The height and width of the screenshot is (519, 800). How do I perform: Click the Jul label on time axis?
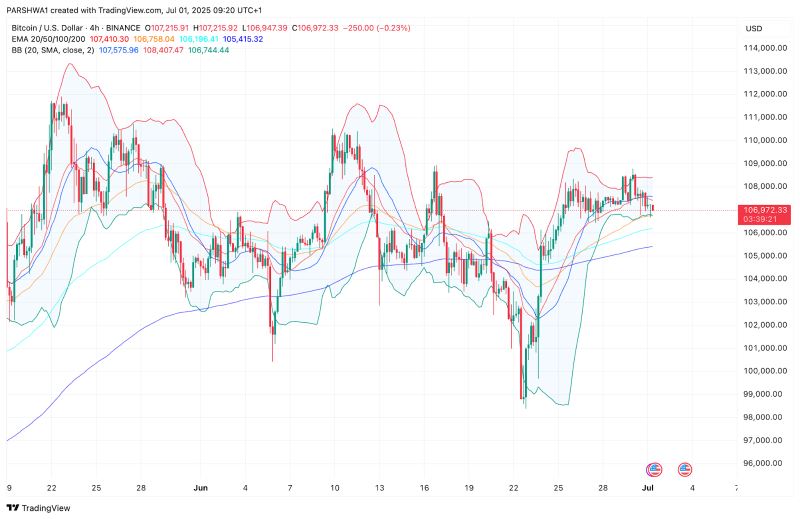click(649, 489)
